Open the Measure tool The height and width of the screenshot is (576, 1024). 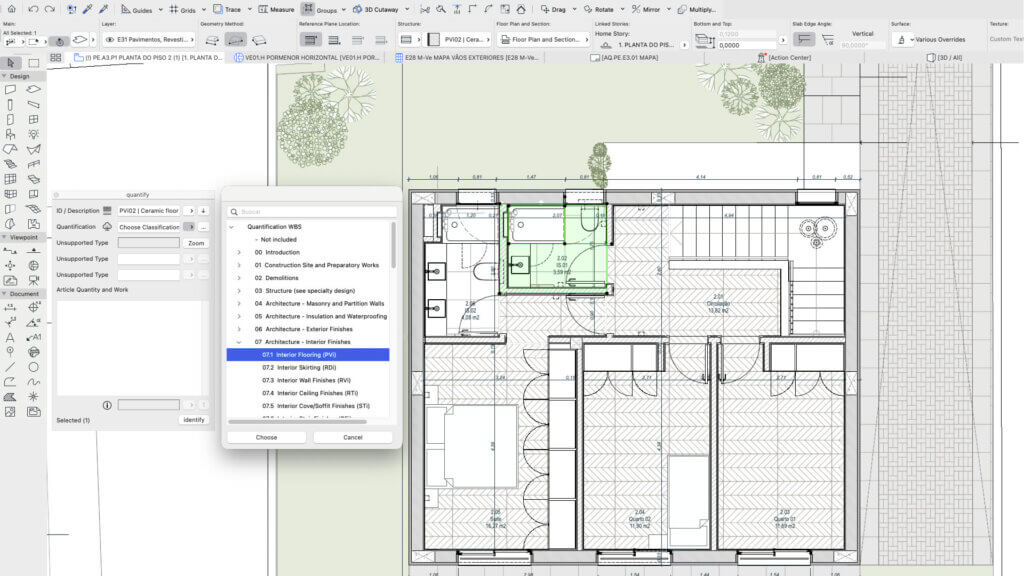(276, 9)
